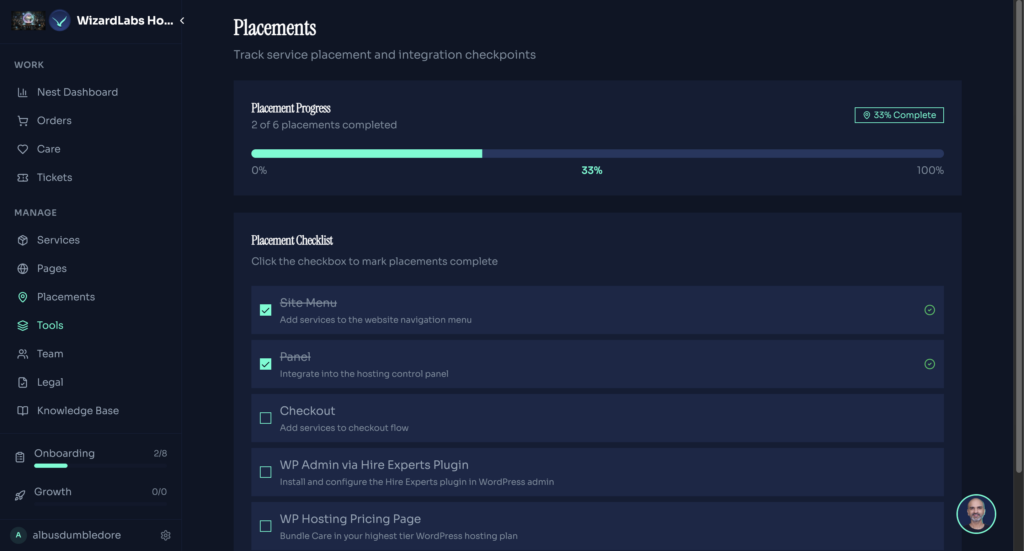Click the Tools layers icon

[x=23, y=326]
